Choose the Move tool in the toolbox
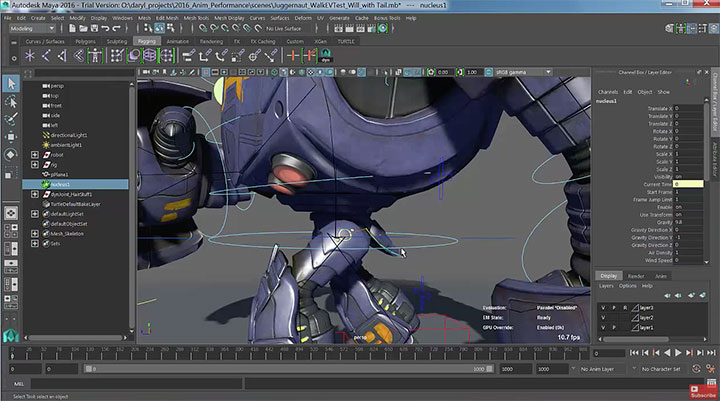 [x=11, y=137]
